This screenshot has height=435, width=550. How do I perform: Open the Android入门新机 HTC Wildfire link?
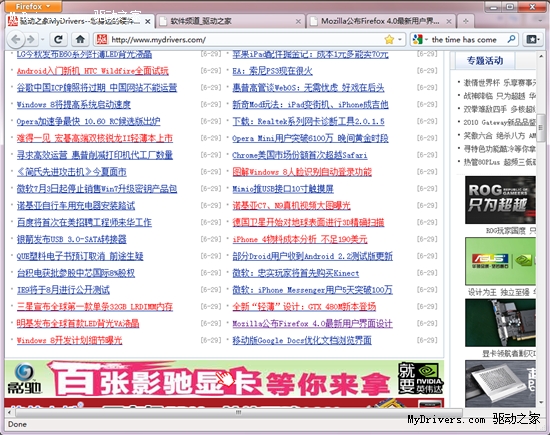(93, 71)
